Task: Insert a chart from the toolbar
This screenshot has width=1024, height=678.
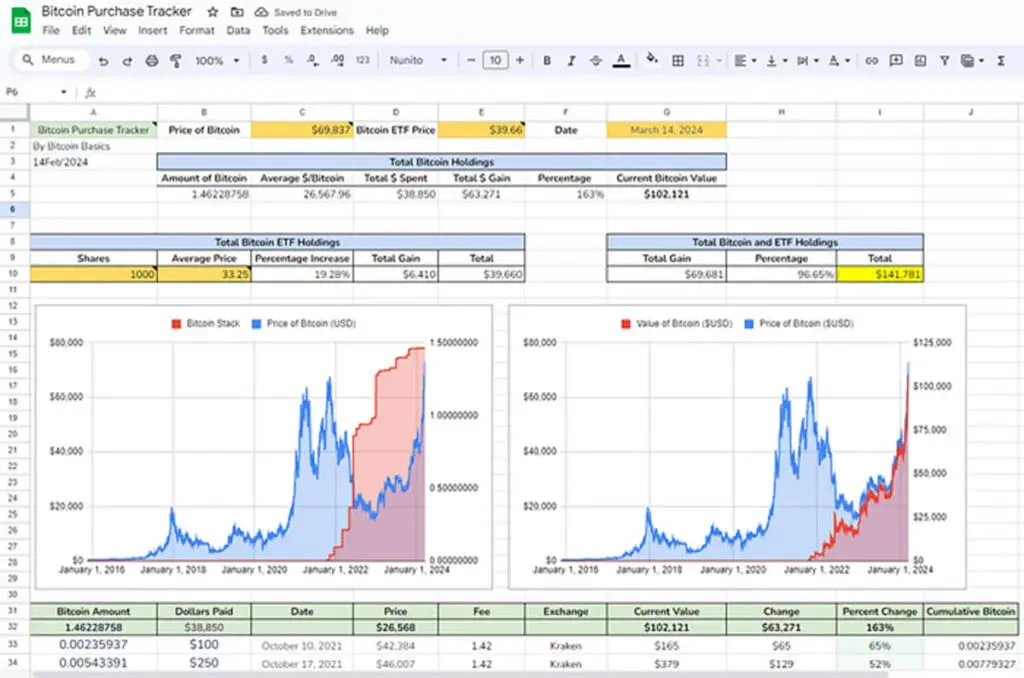Action: tap(920, 61)
